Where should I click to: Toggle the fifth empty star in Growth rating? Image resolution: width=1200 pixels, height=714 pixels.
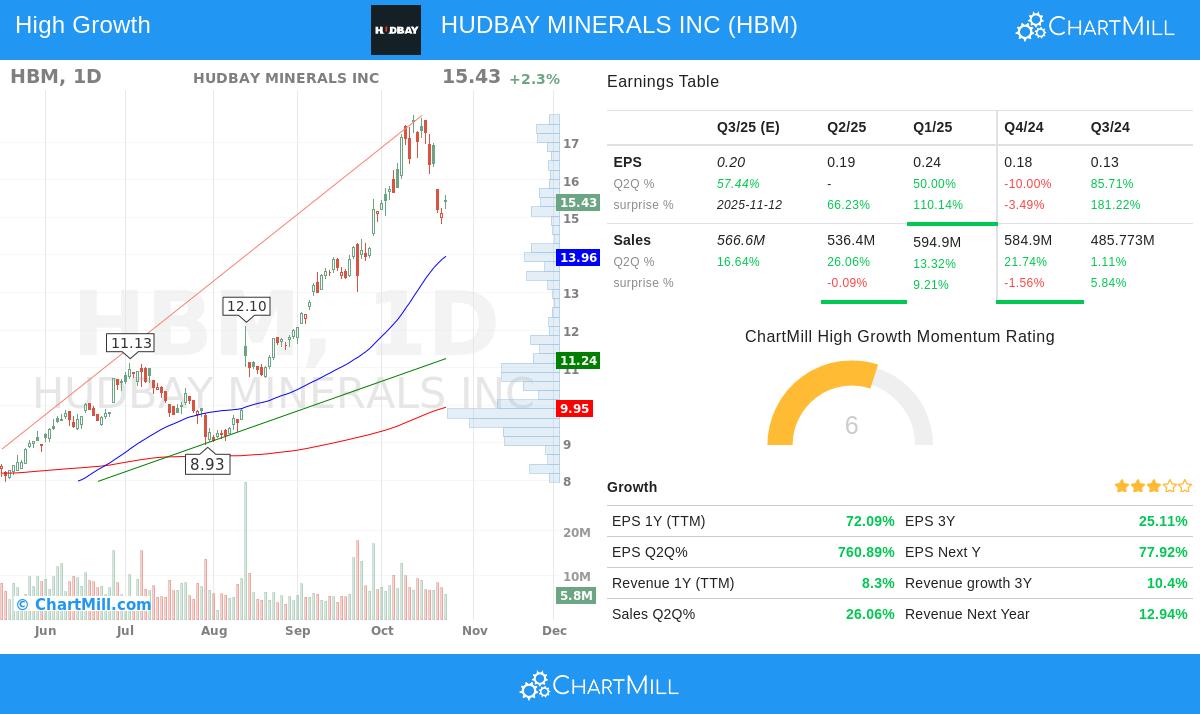point(1186,486)
